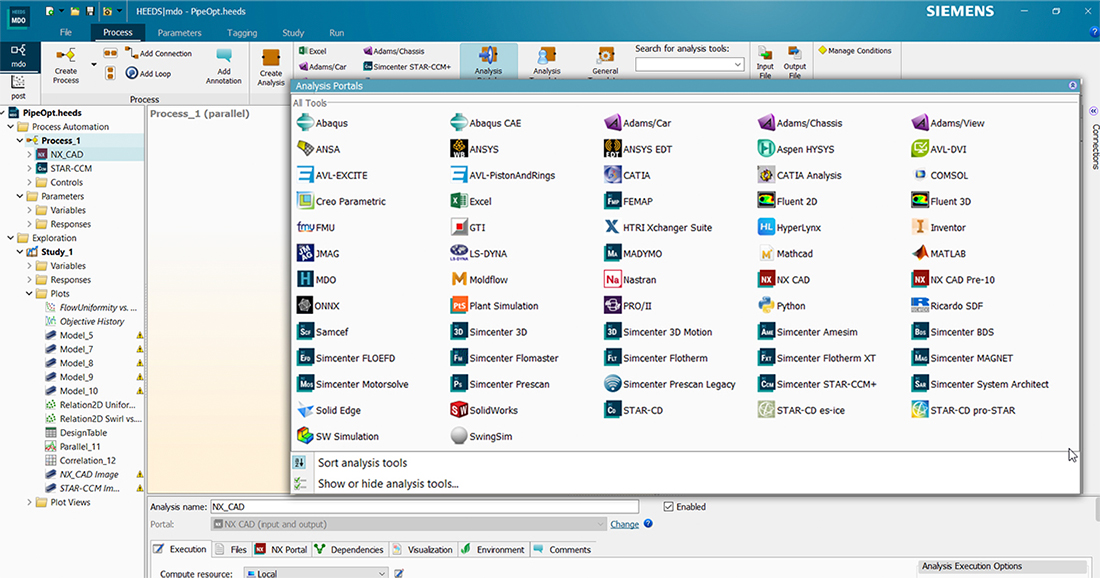Switch to the Tagging ribbon tab

[x=242, y=32]
